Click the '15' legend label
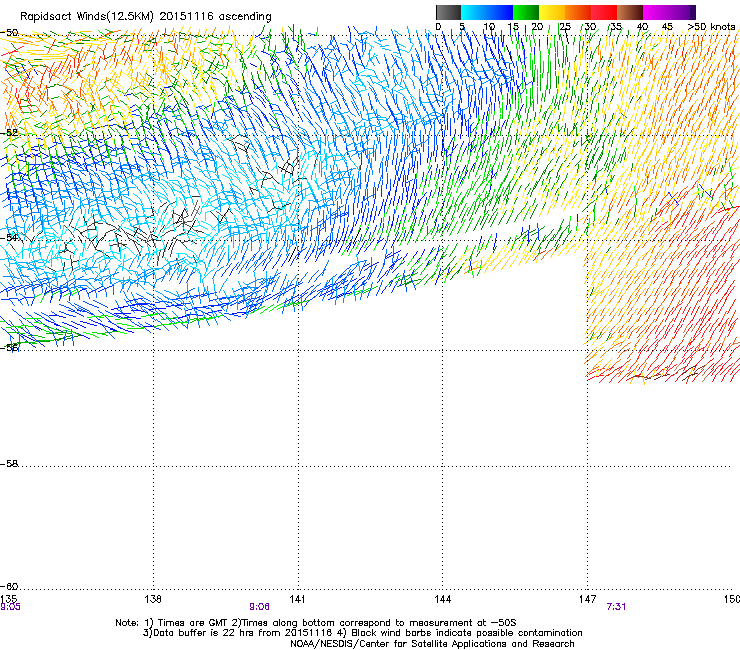Image resolution: width=740 pixels, height=650 pixels. tap(513, 27)
